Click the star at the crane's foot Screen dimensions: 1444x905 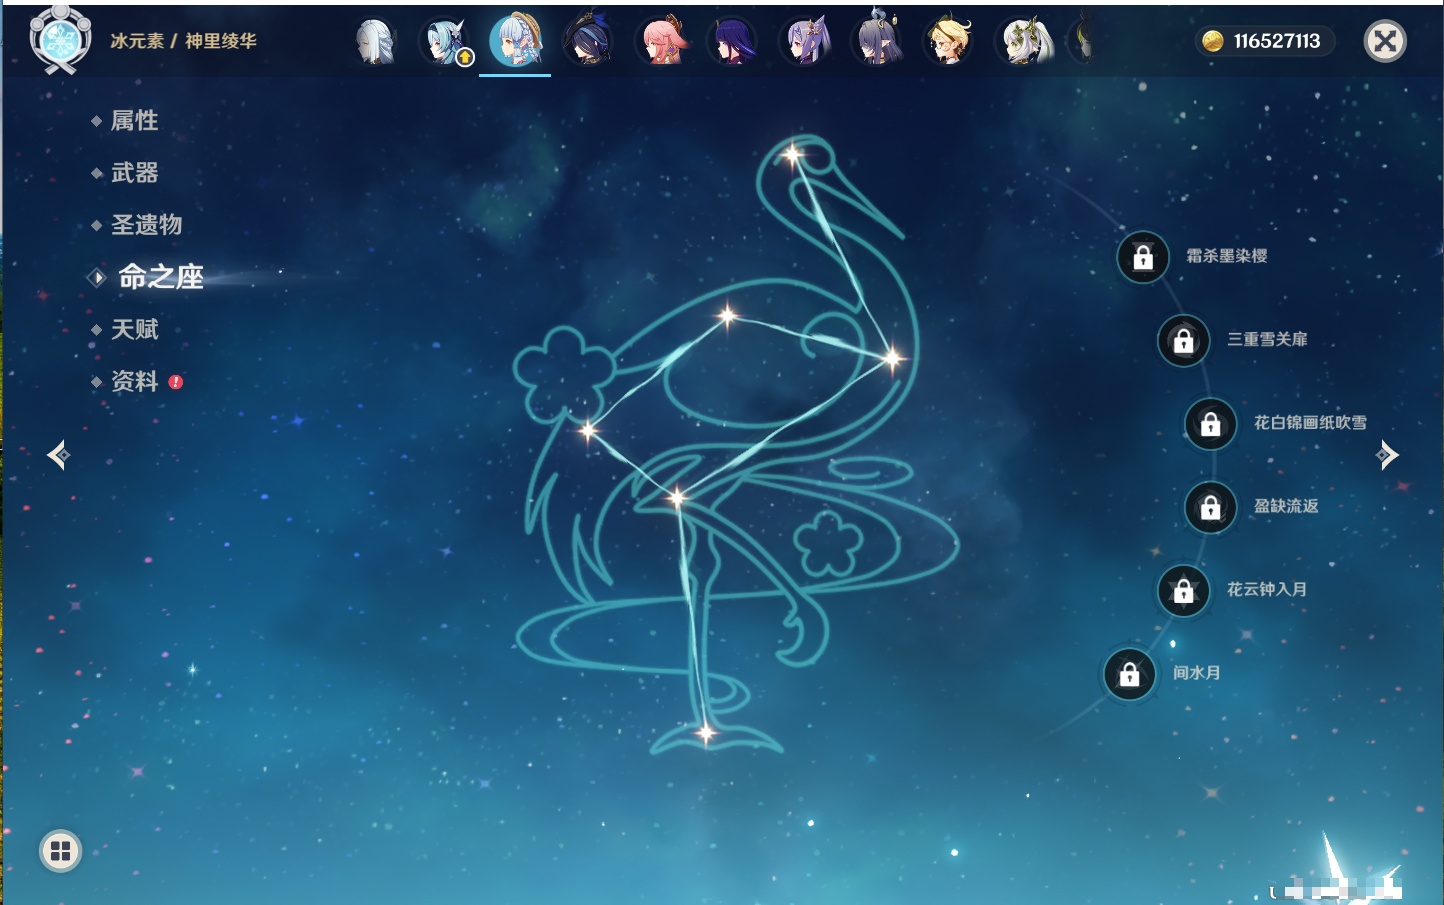pos(706,733)
